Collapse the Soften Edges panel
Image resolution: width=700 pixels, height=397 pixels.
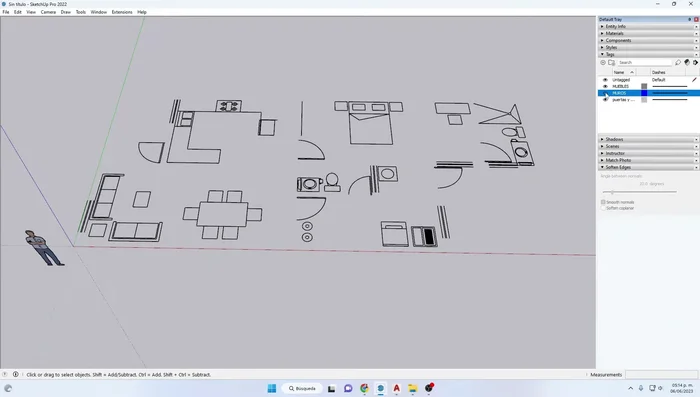point(648,167)
